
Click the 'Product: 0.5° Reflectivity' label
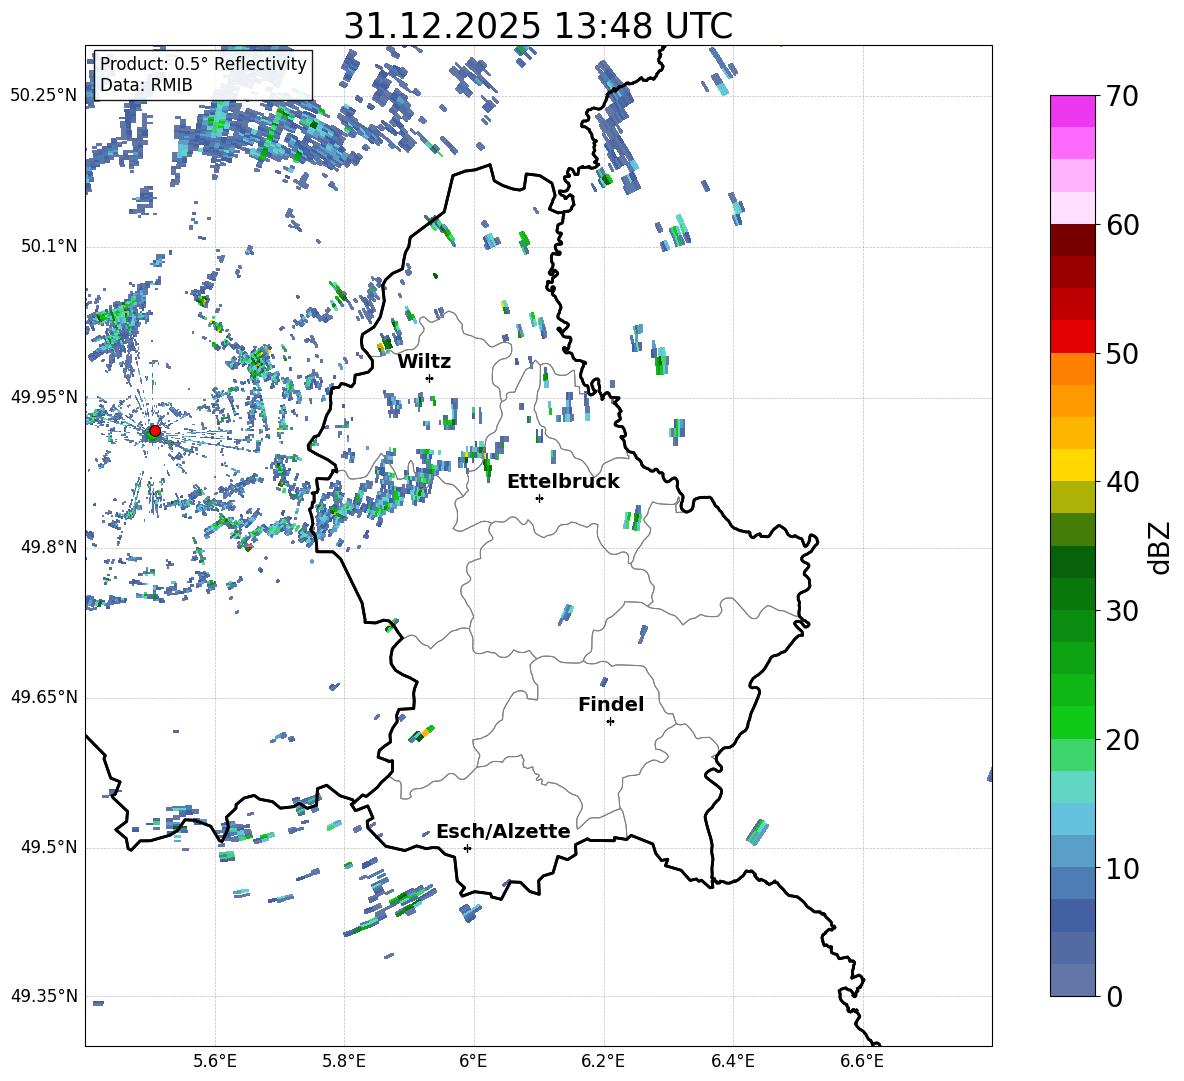coord(203,63)
